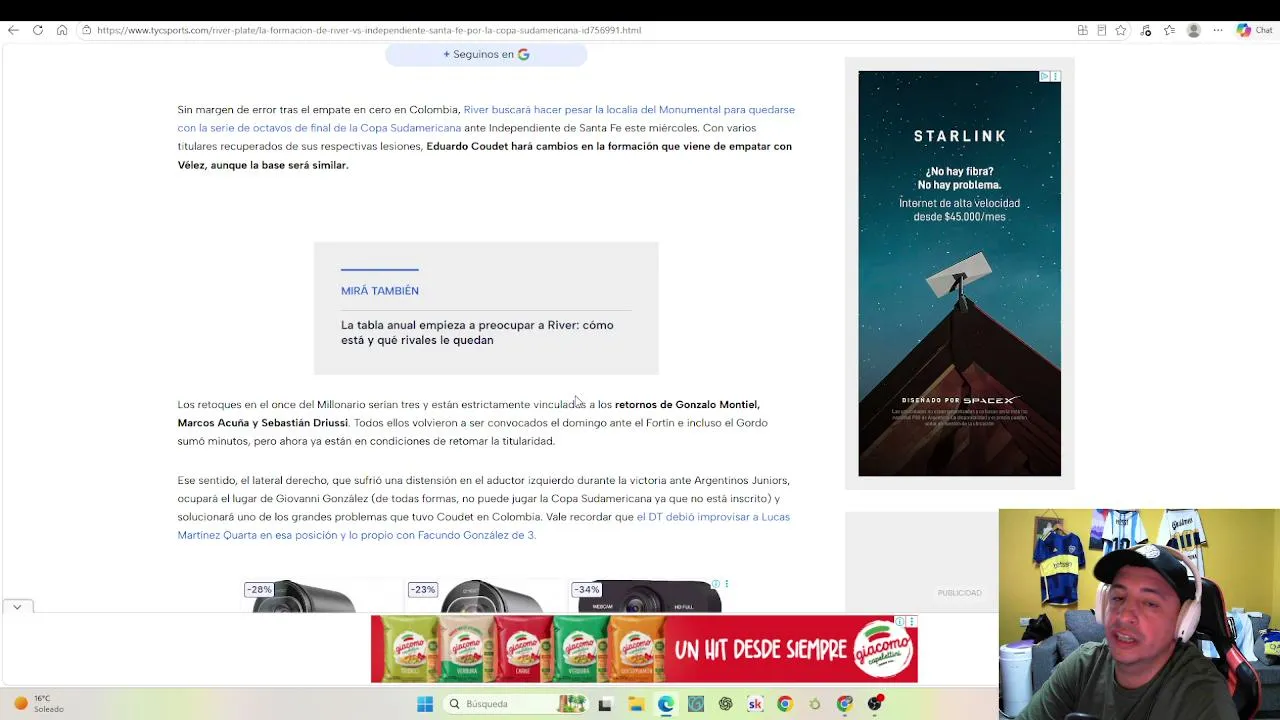Open the ChatGPT app in taskbar

click(726, 704)
